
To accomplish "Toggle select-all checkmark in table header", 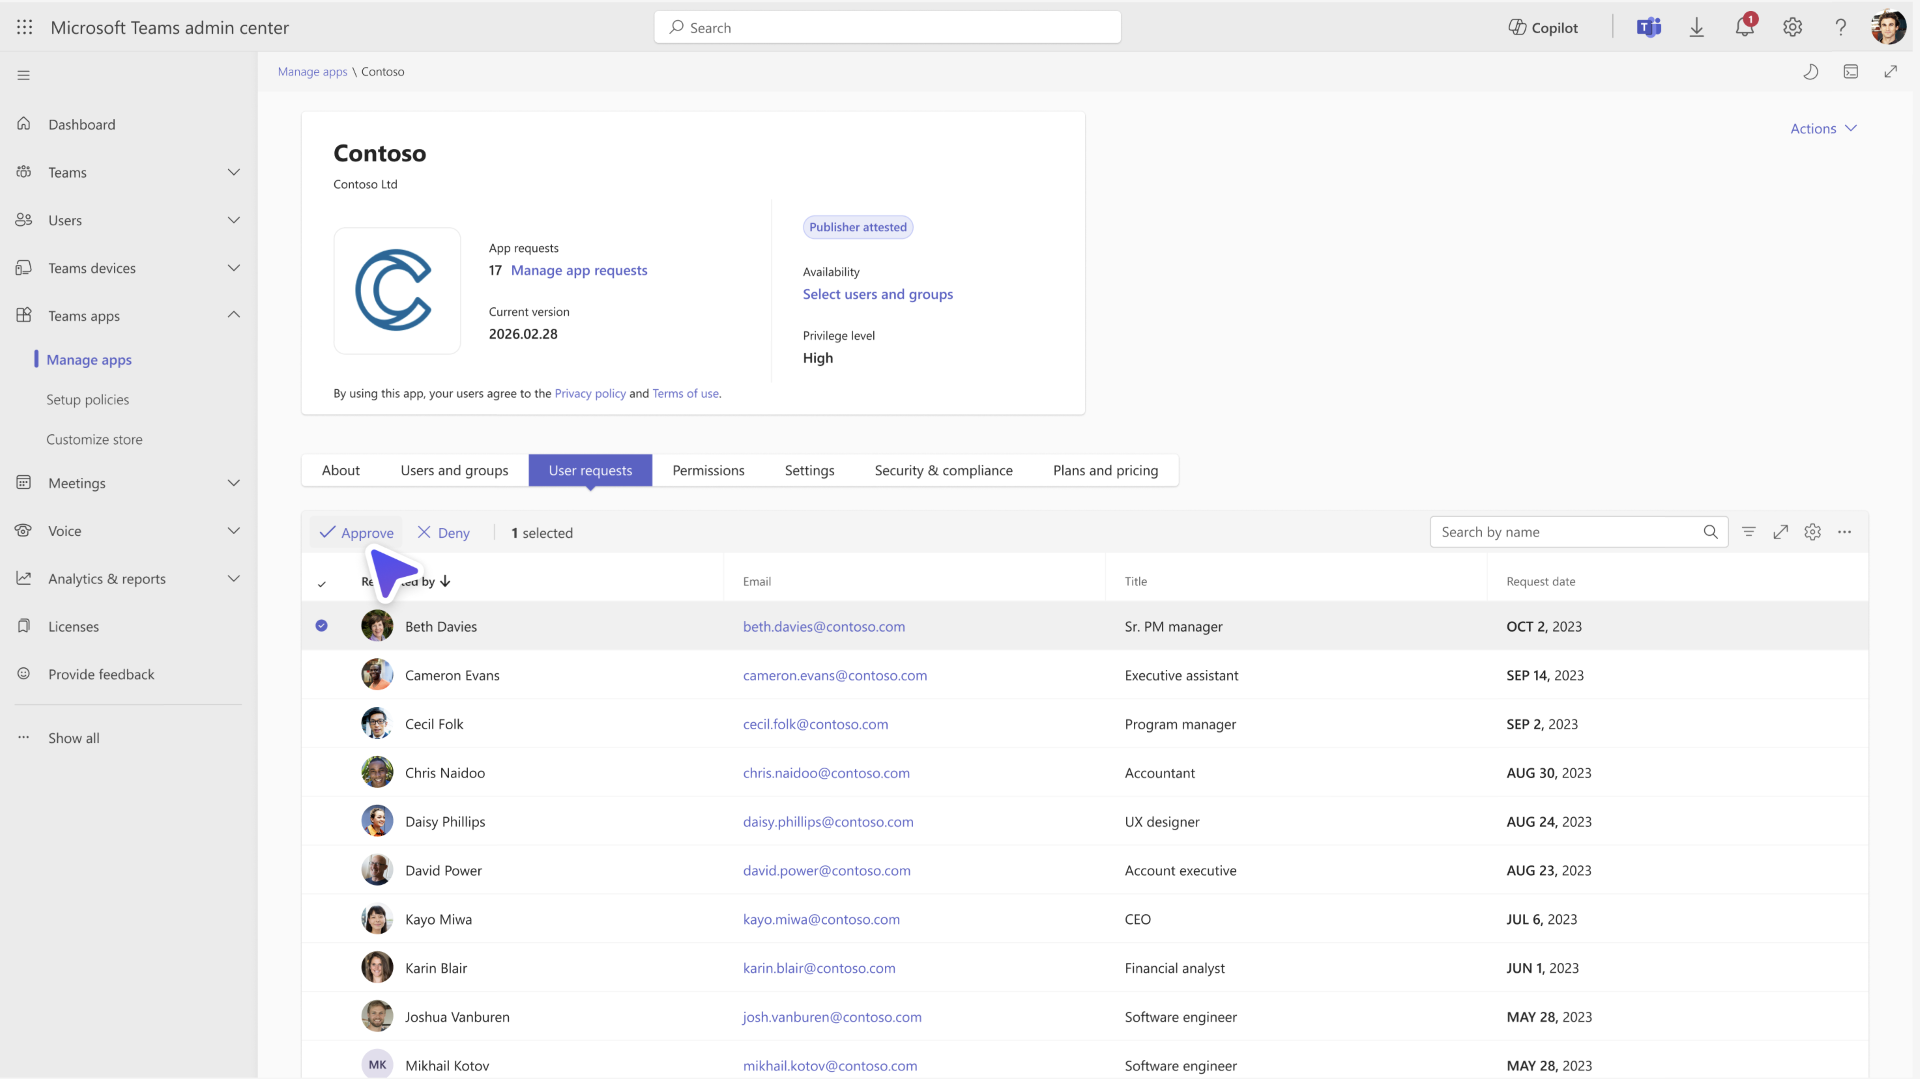I will pyautogui.click(x=322, y=583).
